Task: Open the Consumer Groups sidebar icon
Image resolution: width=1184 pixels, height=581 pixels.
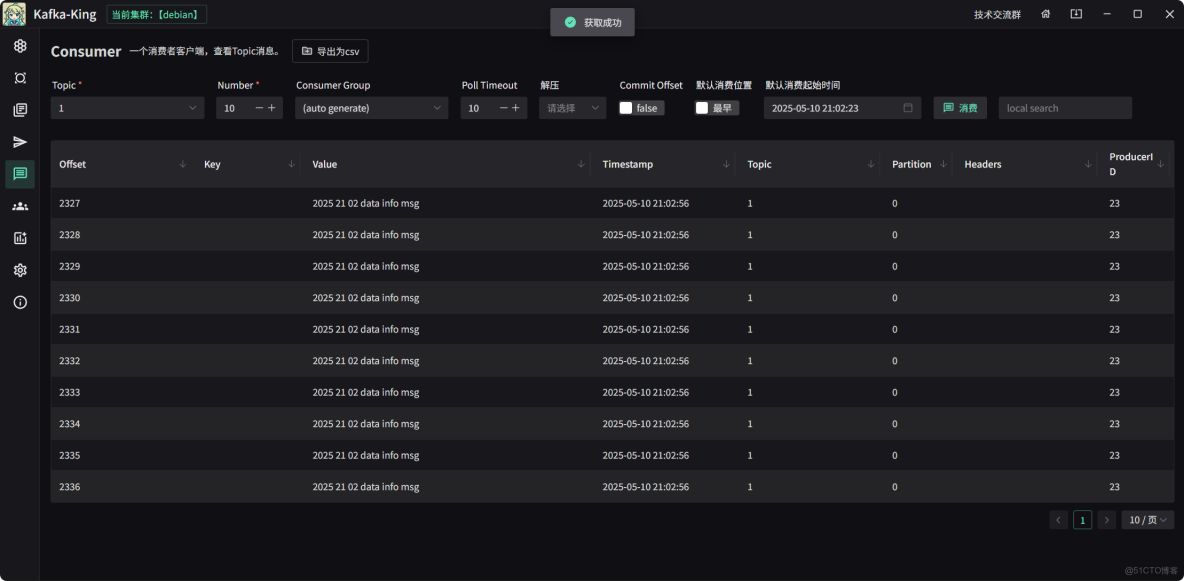Action: pos(20,206)
